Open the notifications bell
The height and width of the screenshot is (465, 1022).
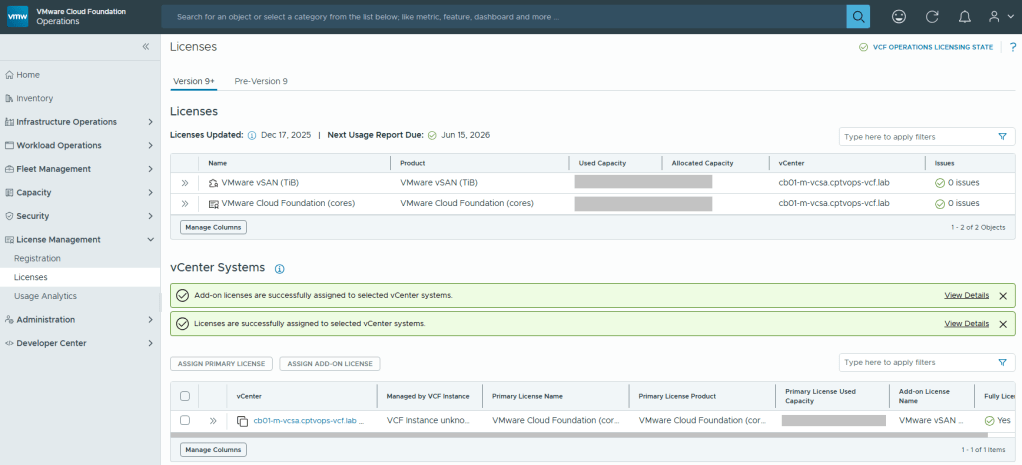coord(964,17)
